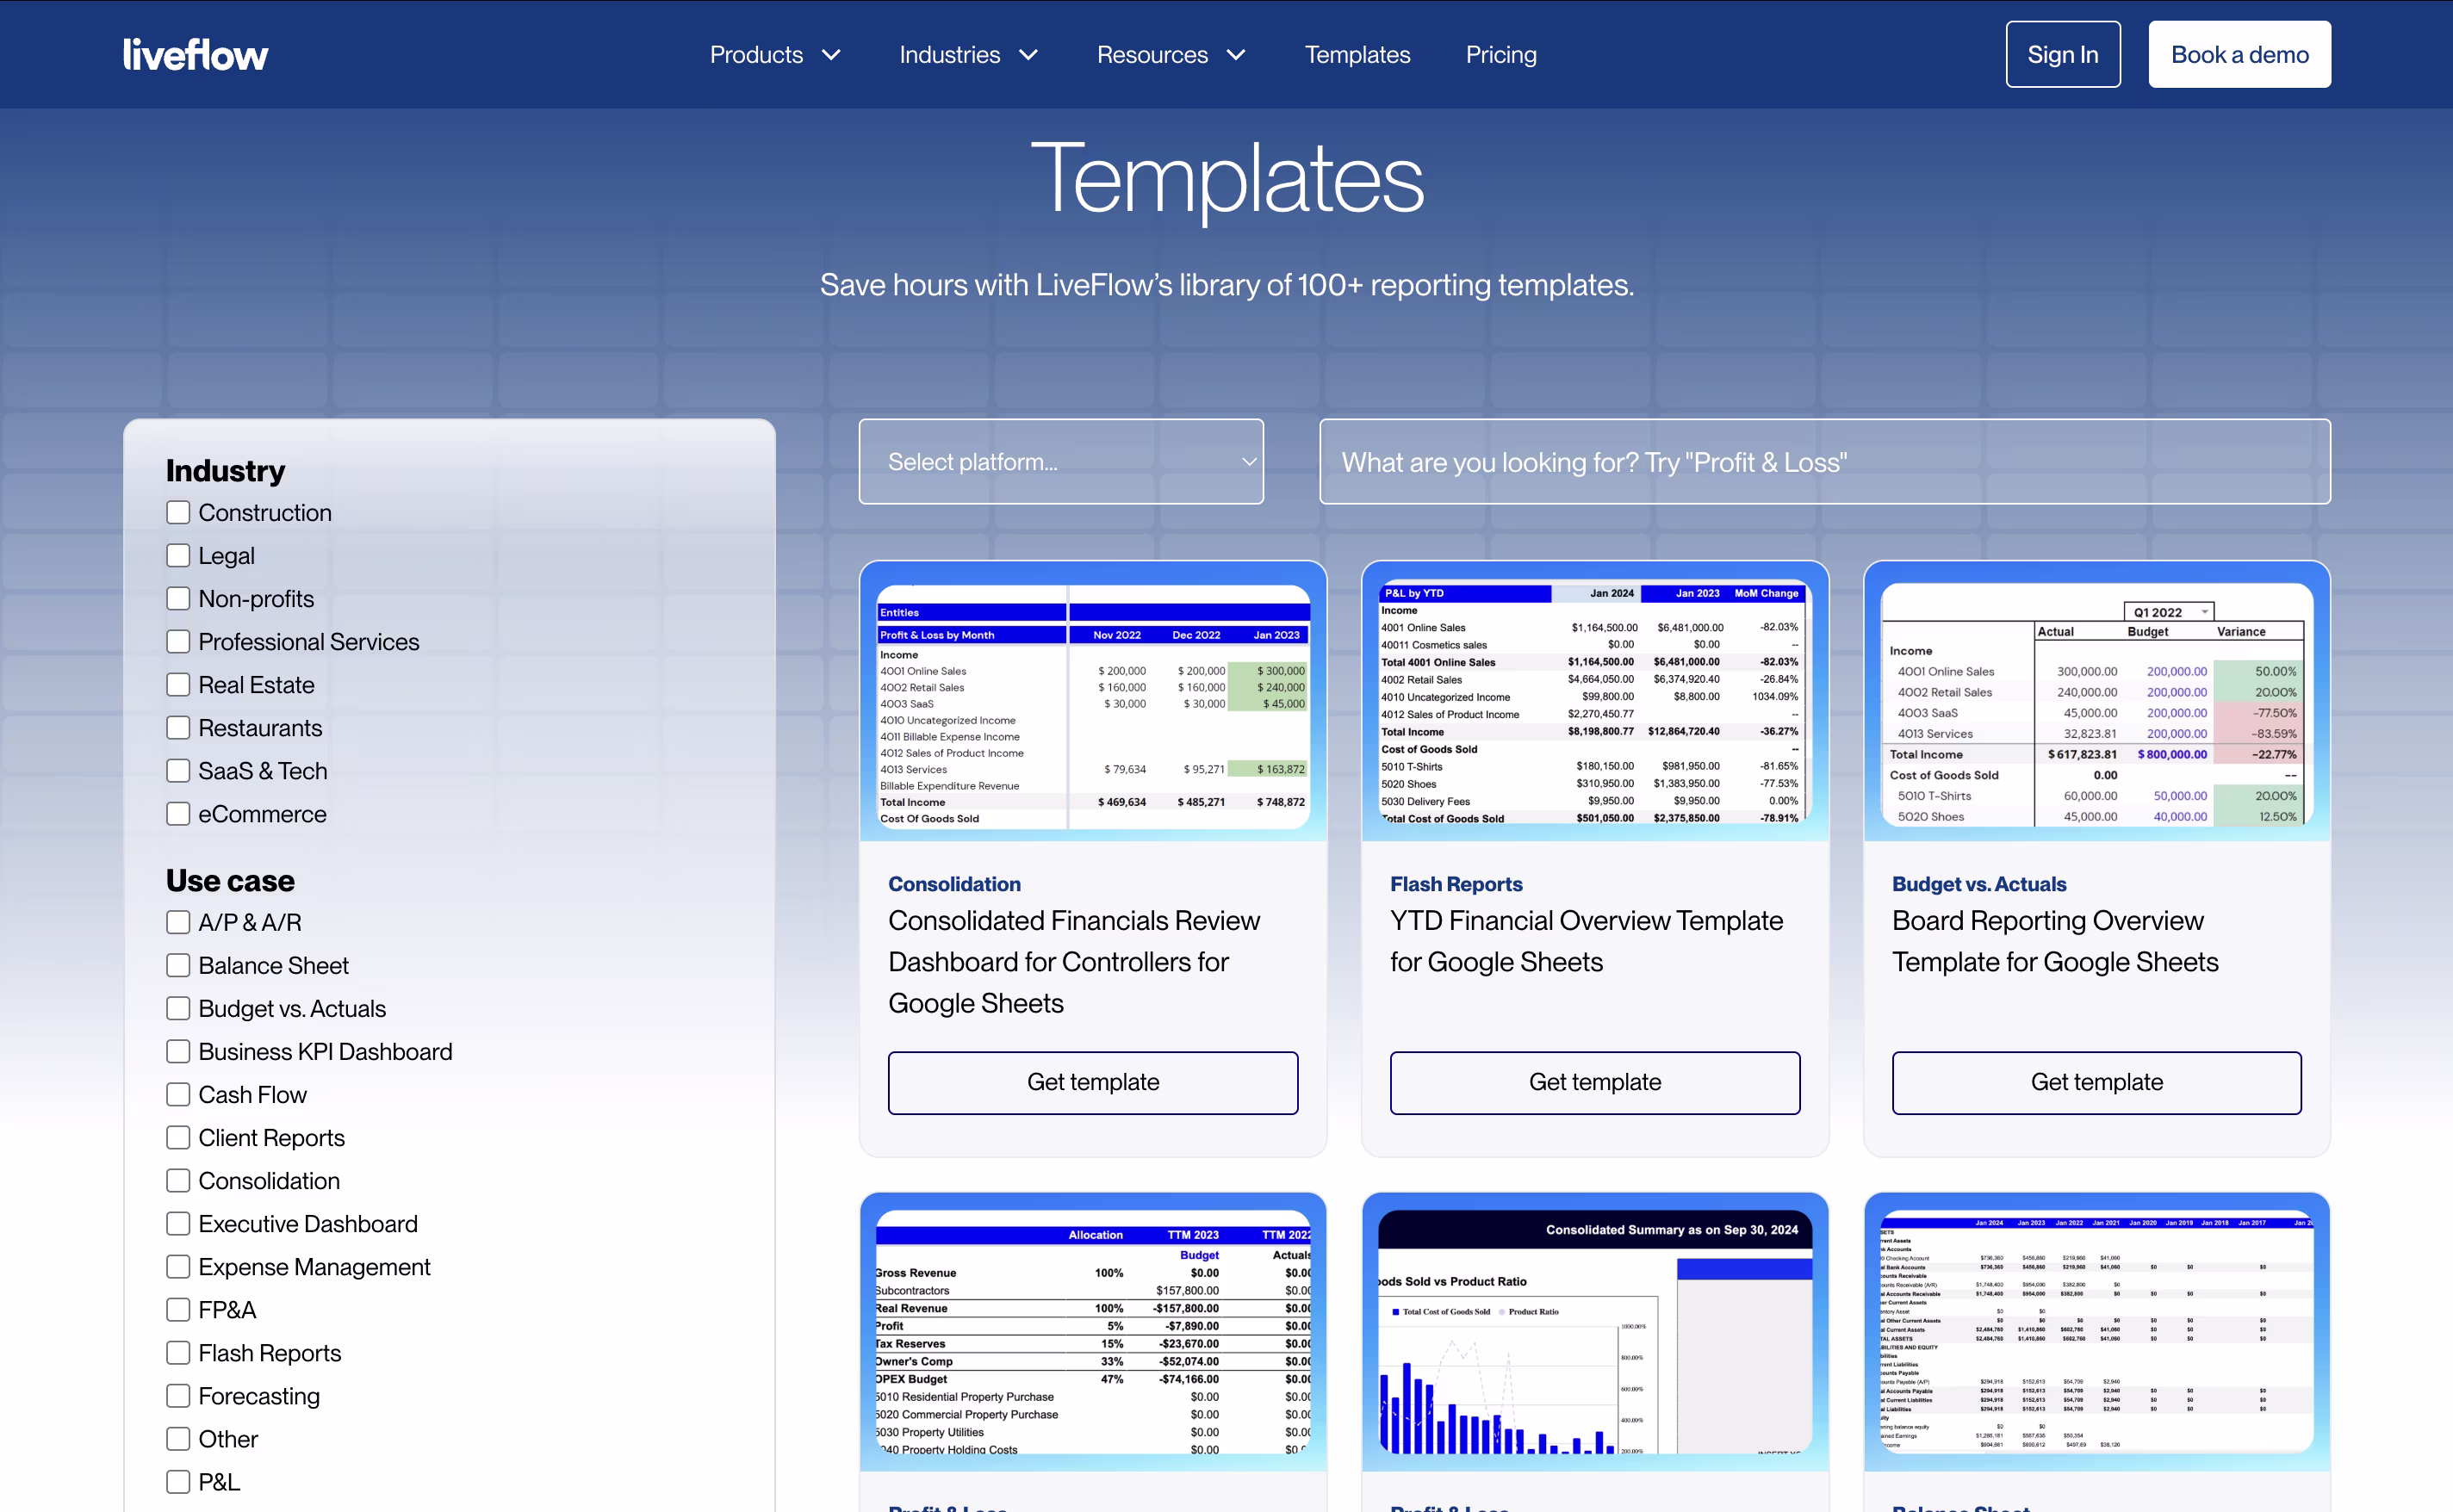The width and height of the screenshot is (2453, 1512).
Task: Check the A/P & A/R use case
Action: [x=178, y=922]
